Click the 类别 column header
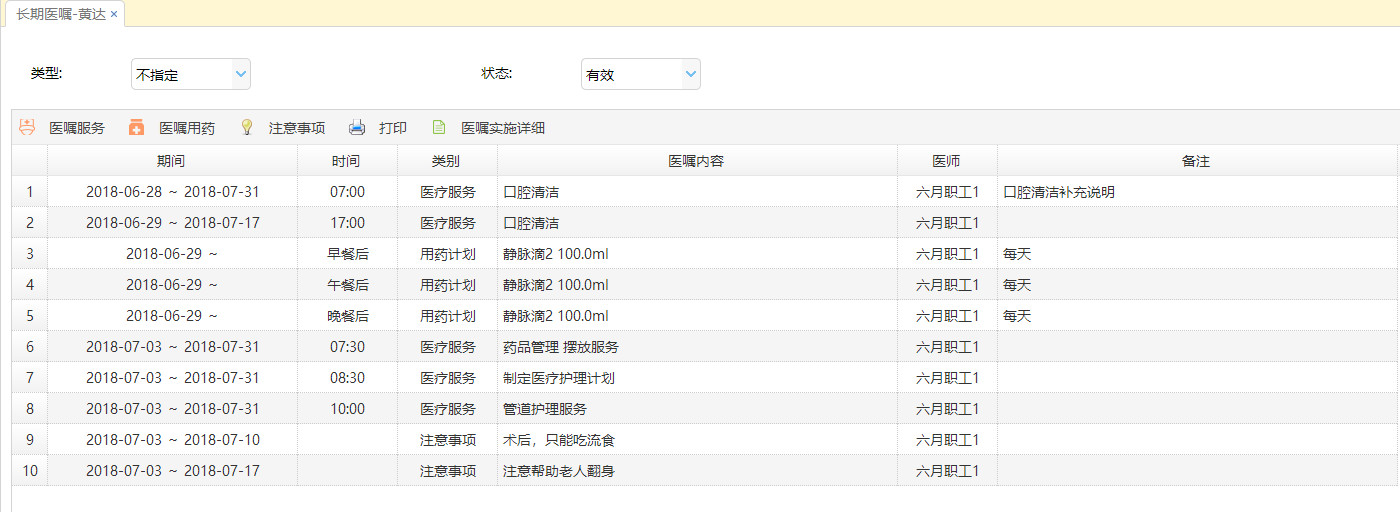1400x512 pixels. click(x=447, y=161)
